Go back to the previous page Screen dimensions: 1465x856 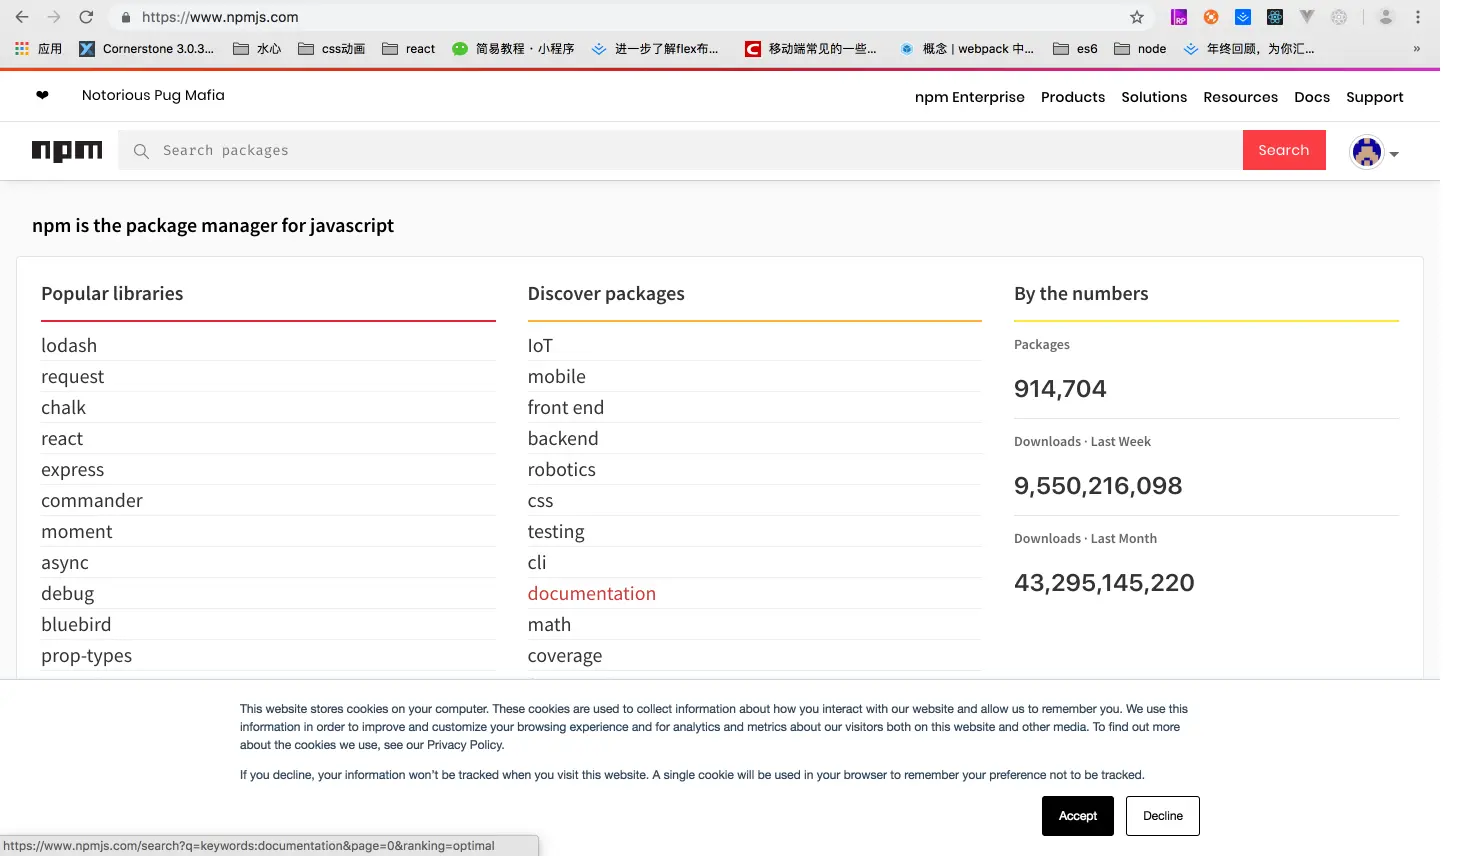pyautogui.click(x=22, y=17)
